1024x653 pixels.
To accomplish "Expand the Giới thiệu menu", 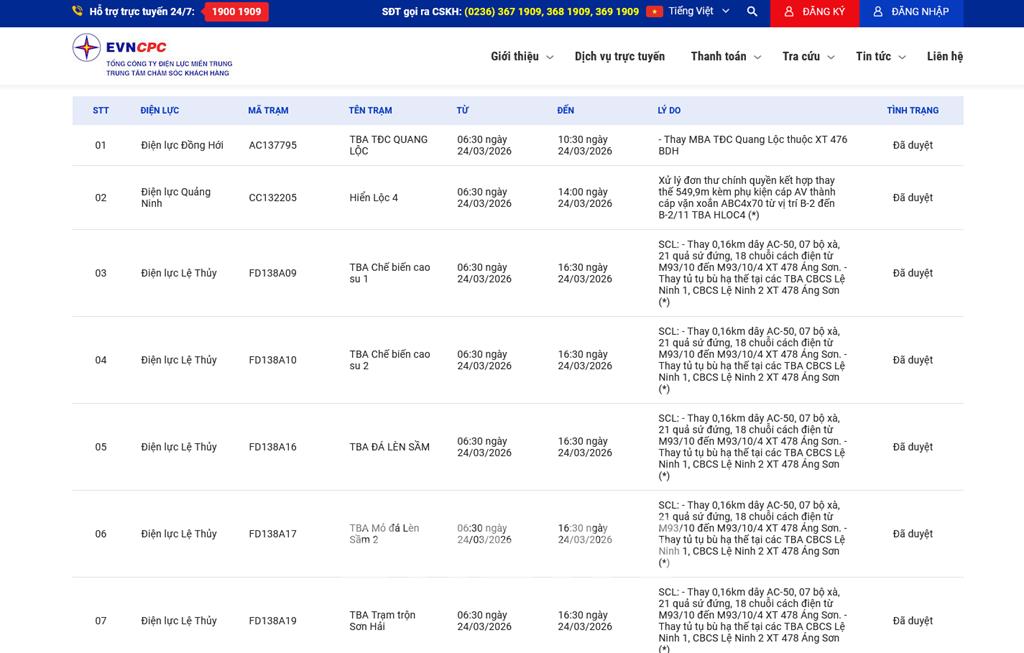I will (522, 57).
